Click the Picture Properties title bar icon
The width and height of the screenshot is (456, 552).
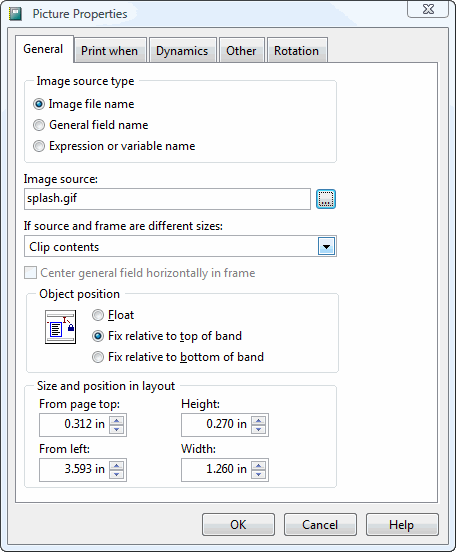tap(15, 14)
